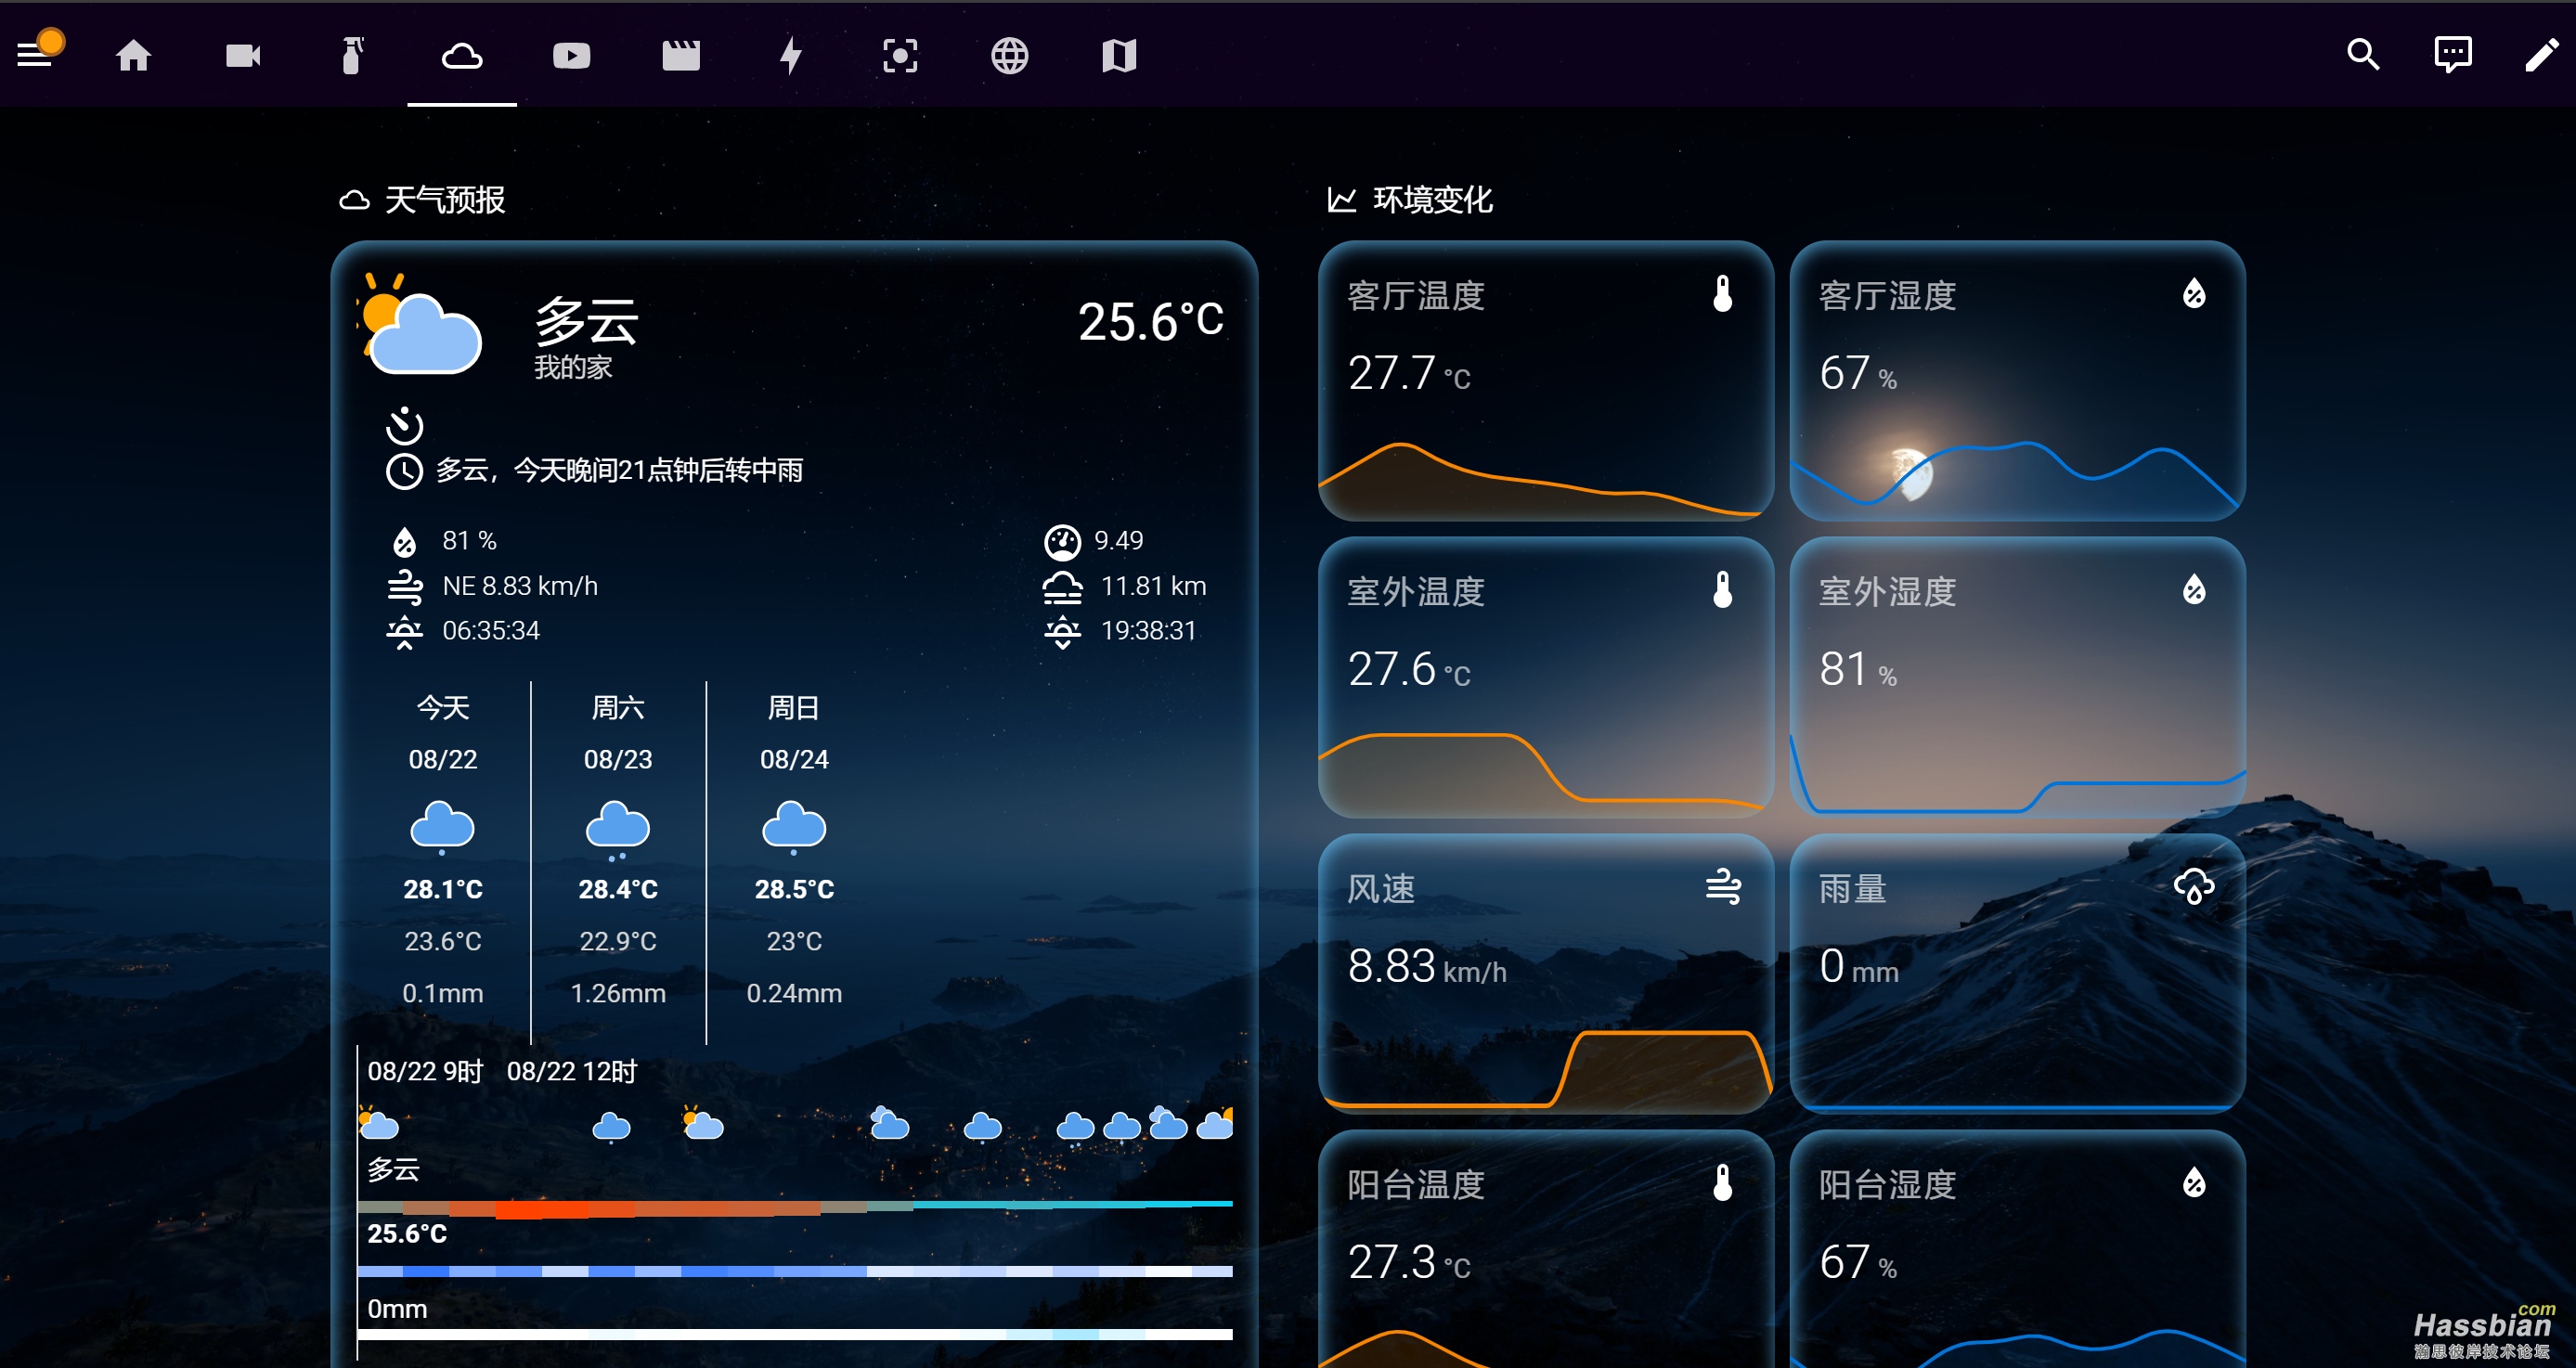This screenshot has width=2576, height=1368.
Task: Open the 客厅温度 sensor card
Action: pyautogui.click(x=1546, y=380)
